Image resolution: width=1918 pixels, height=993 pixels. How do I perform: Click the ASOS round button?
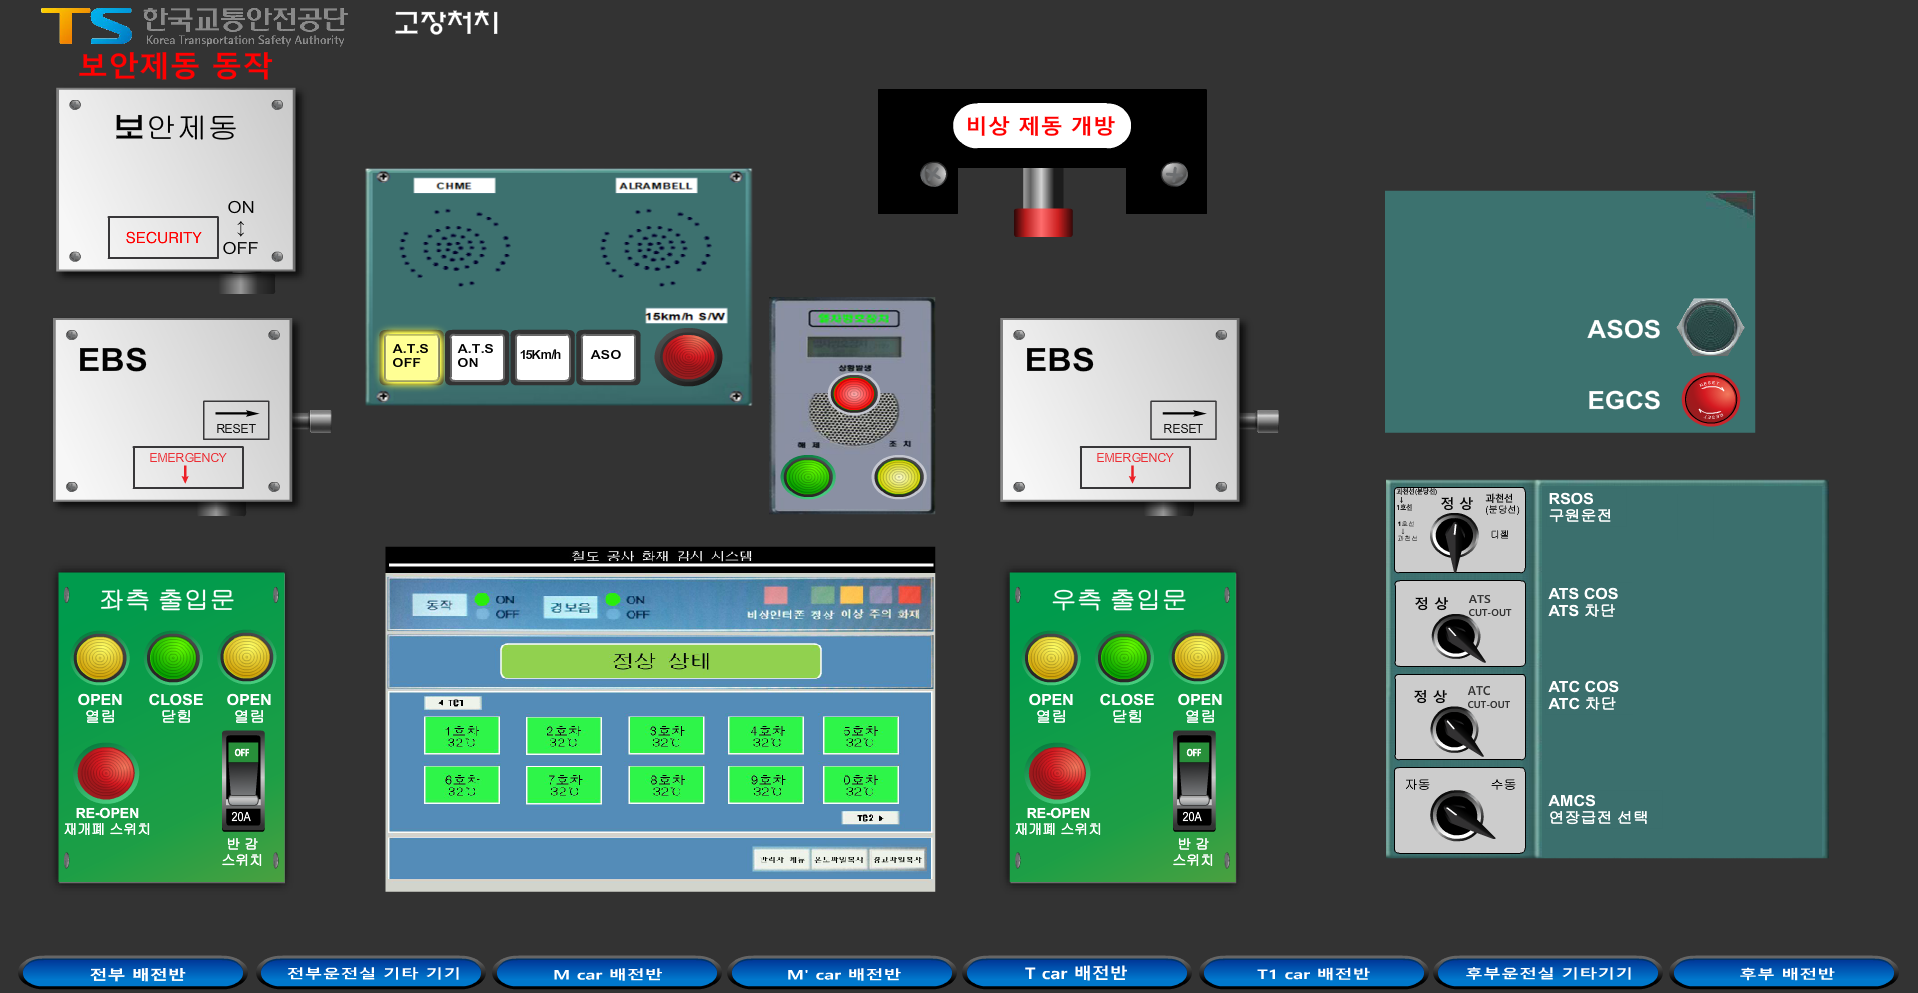point(1711,328)
